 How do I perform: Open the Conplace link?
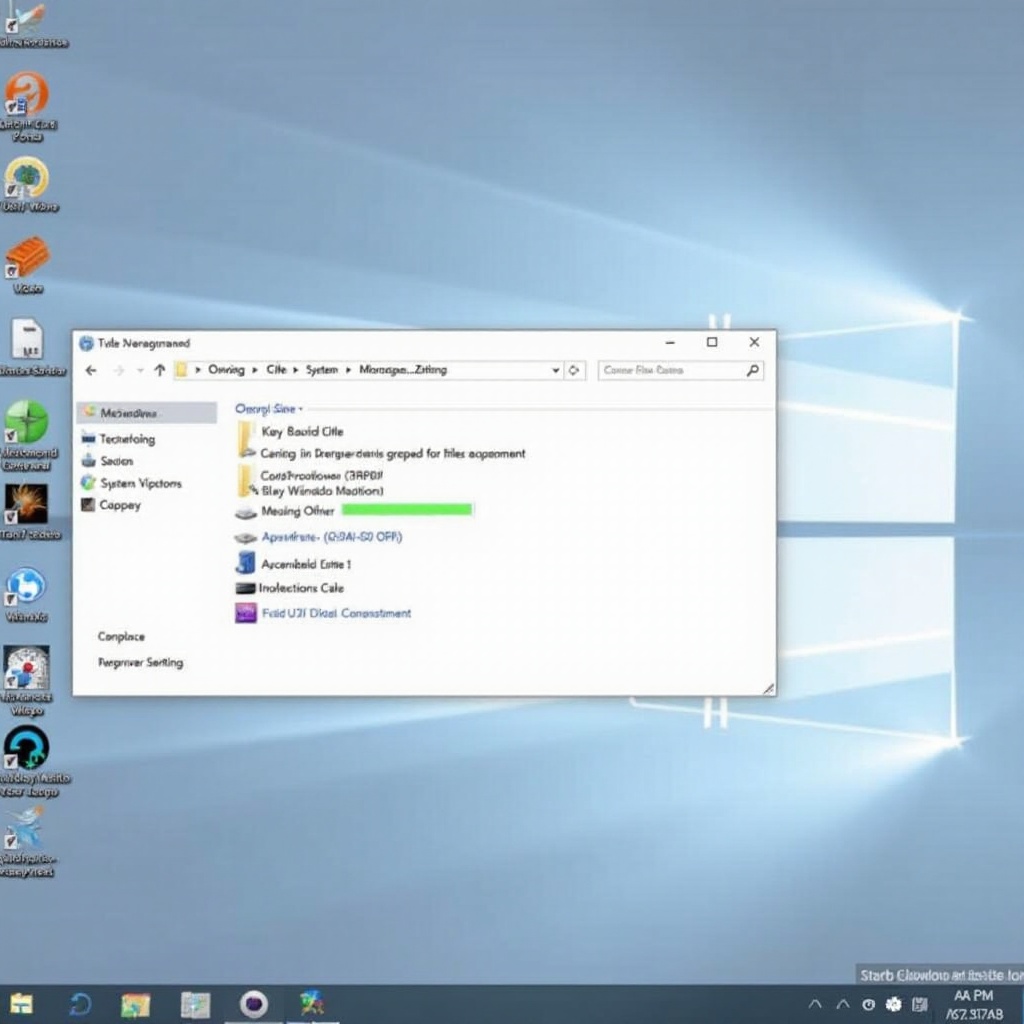[121, 636]
